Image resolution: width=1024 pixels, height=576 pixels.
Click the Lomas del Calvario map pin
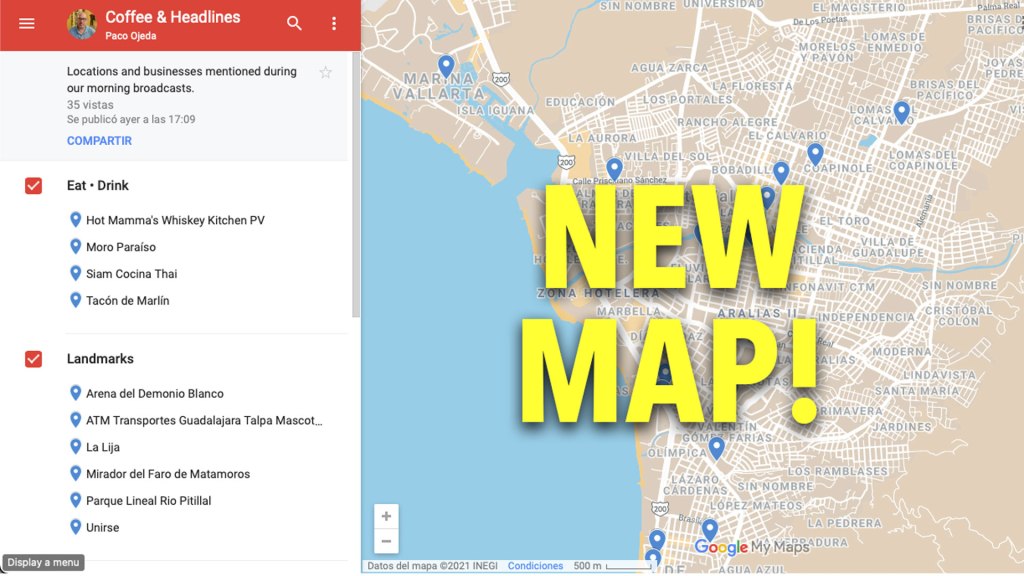[901, 112]
